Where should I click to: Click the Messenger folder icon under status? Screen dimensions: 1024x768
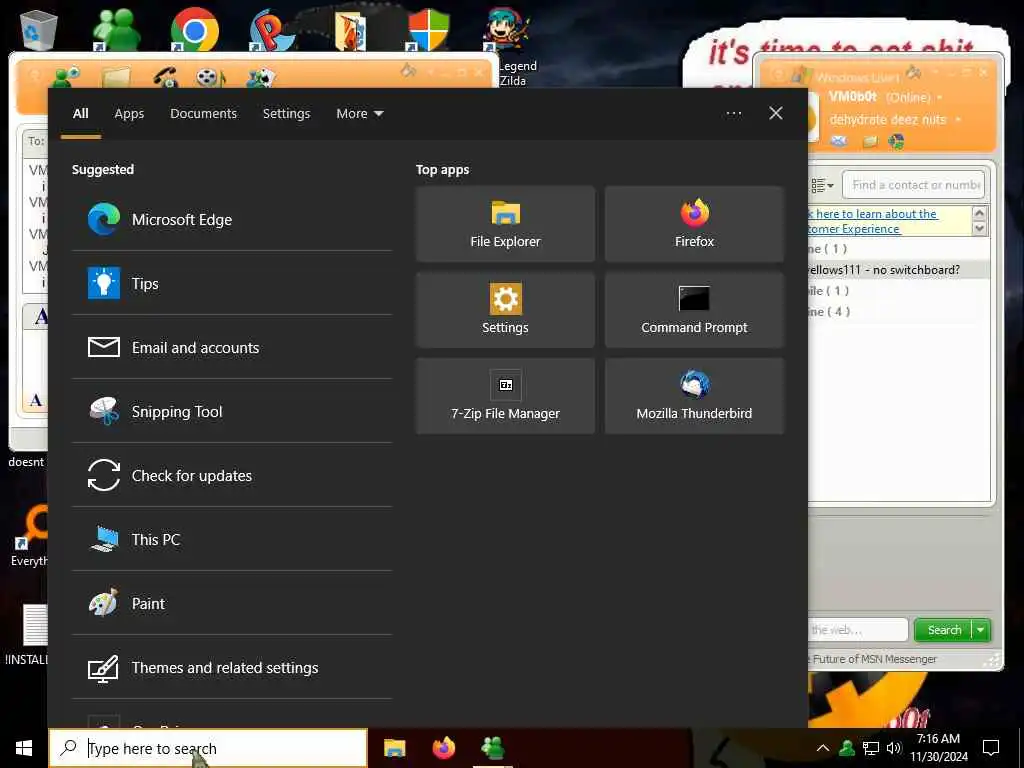click(870, 141)
